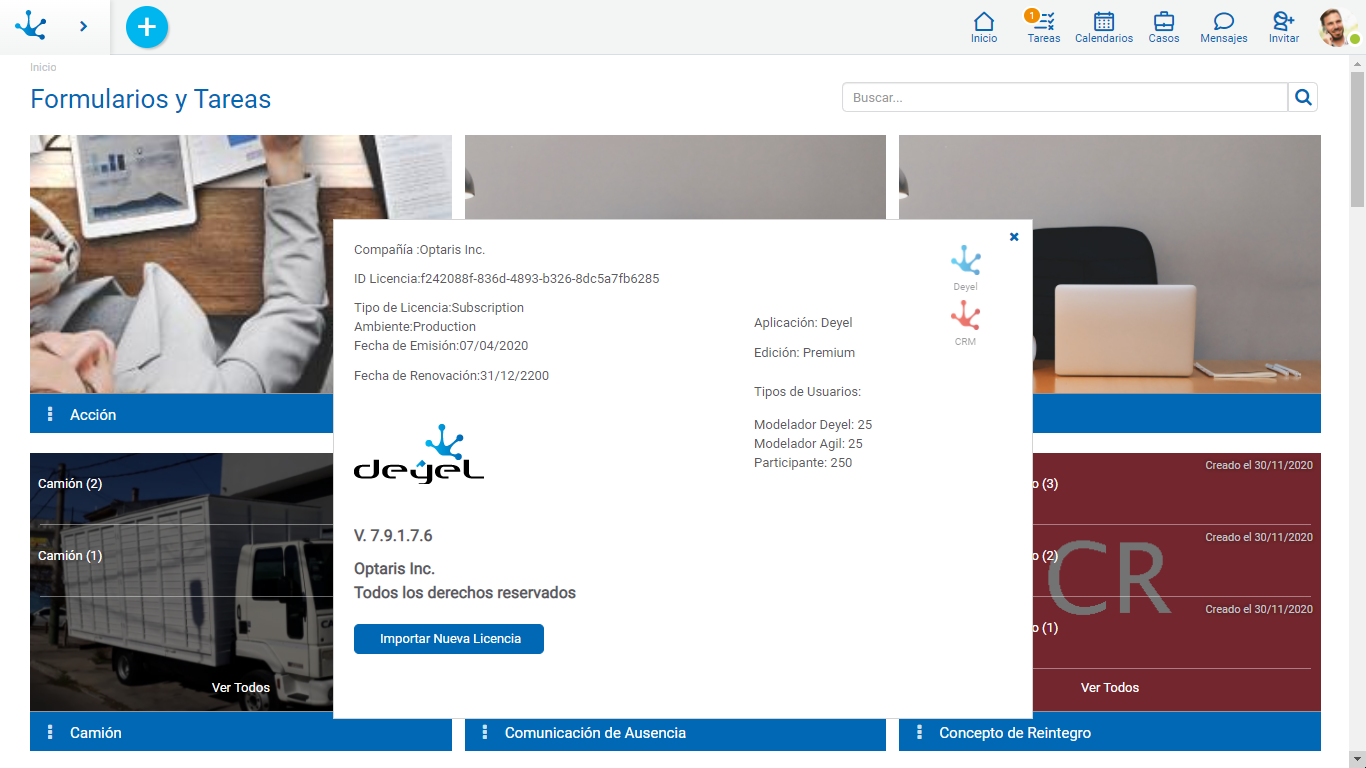The height and width of the screenshot is (768, 1366).
Task: Click Aplicación: Deyel text
Action: pos(803,323)
